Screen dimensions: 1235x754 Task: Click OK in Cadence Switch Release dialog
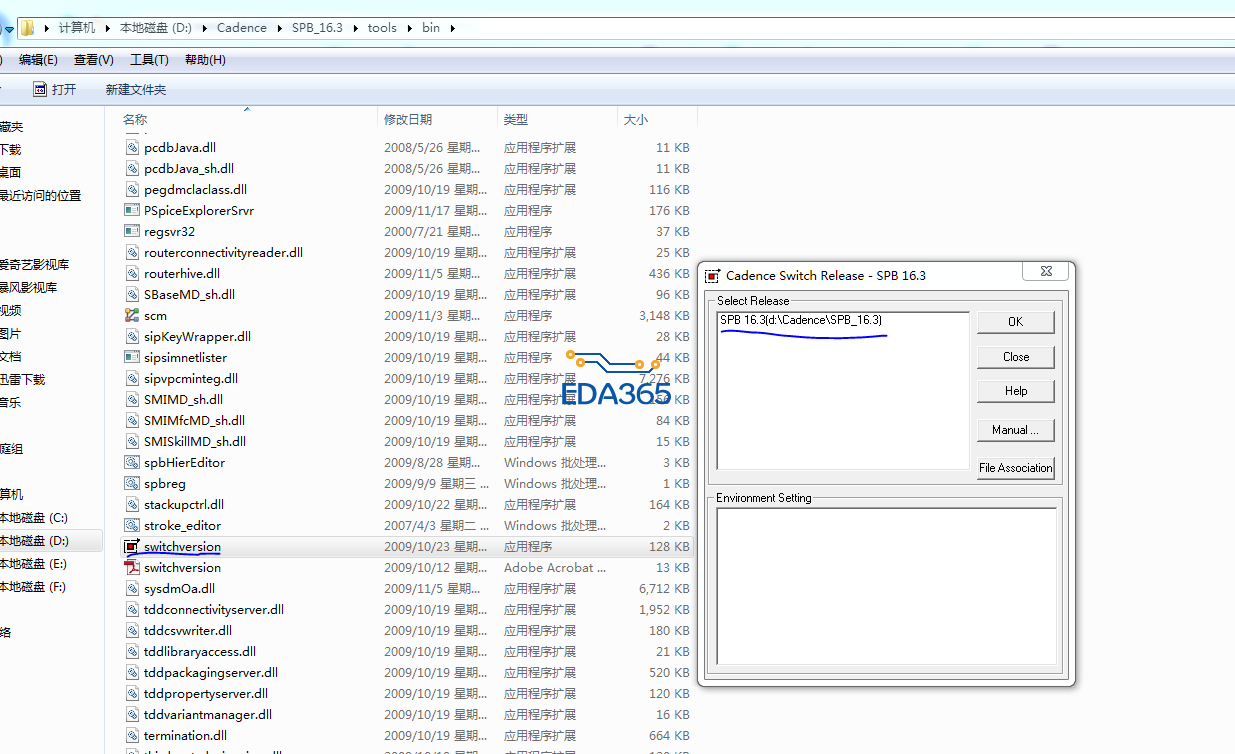(1015, 322)
